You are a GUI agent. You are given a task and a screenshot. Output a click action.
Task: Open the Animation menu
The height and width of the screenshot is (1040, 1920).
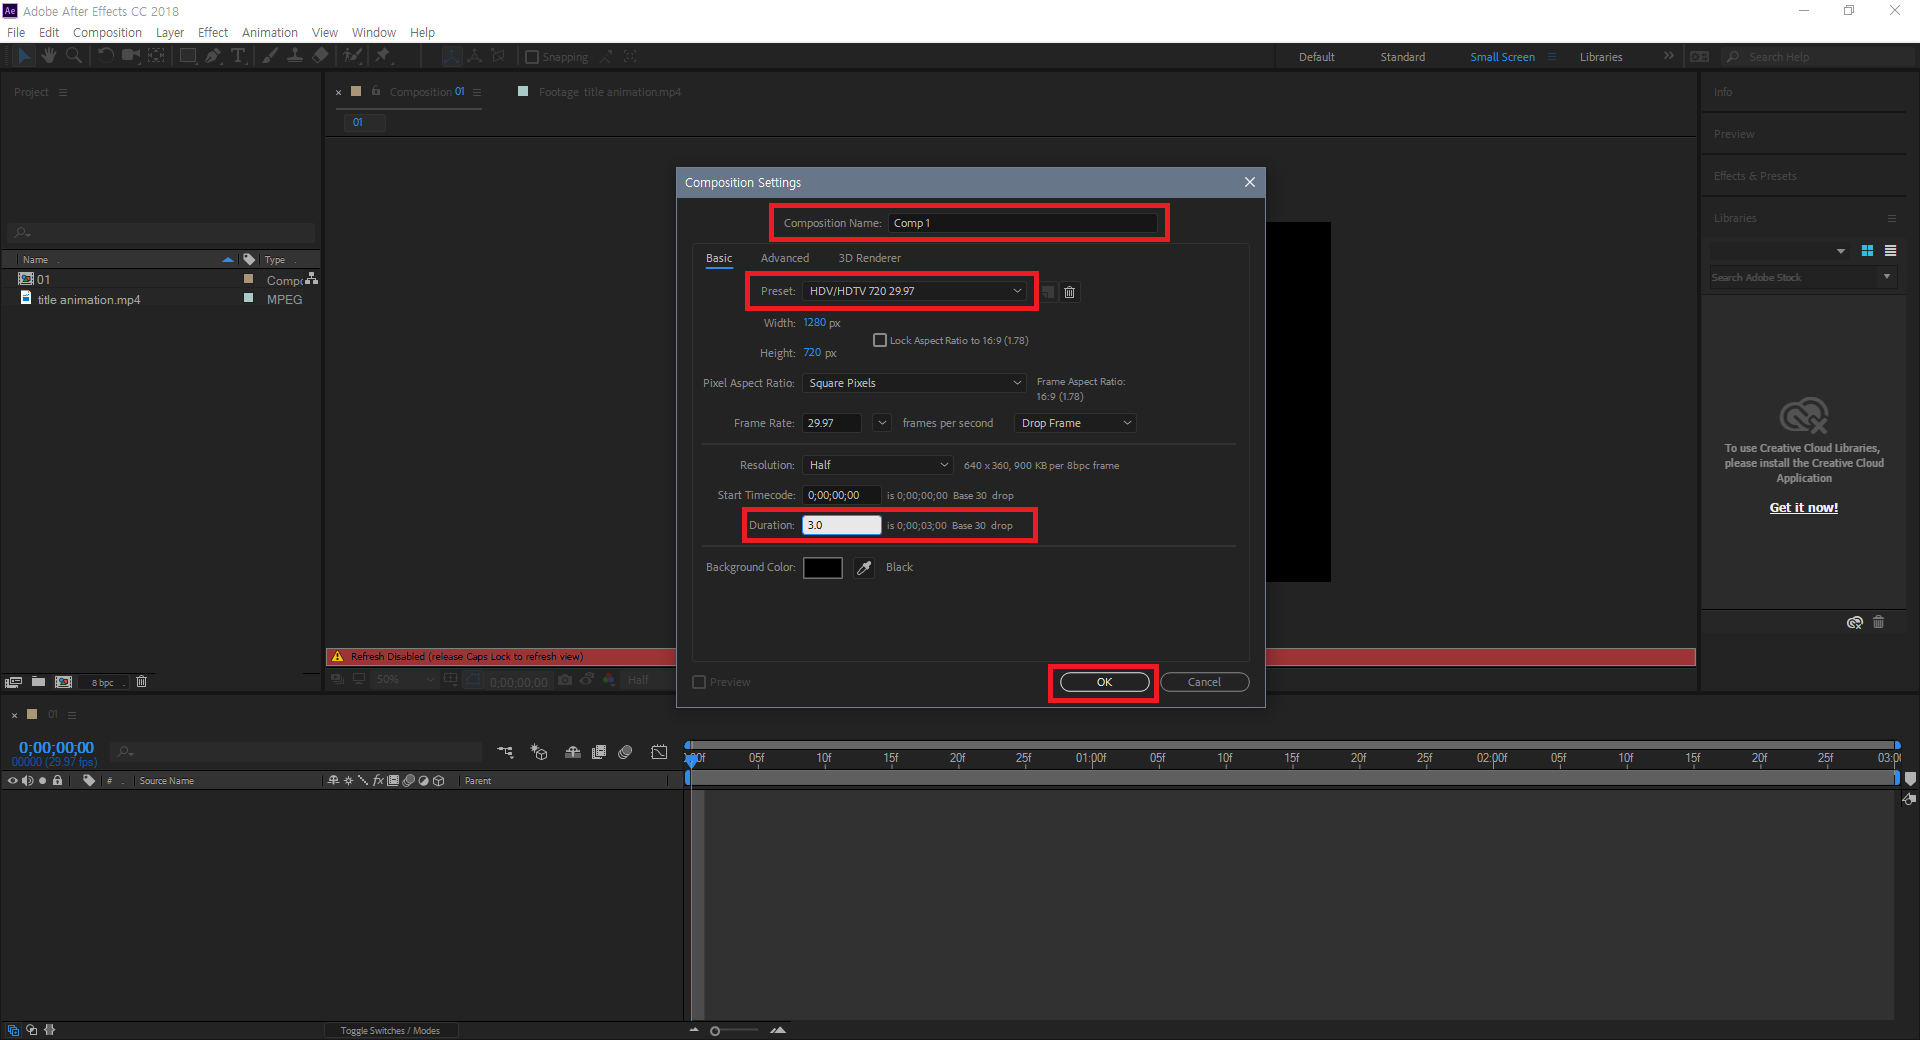coord(270,32)
